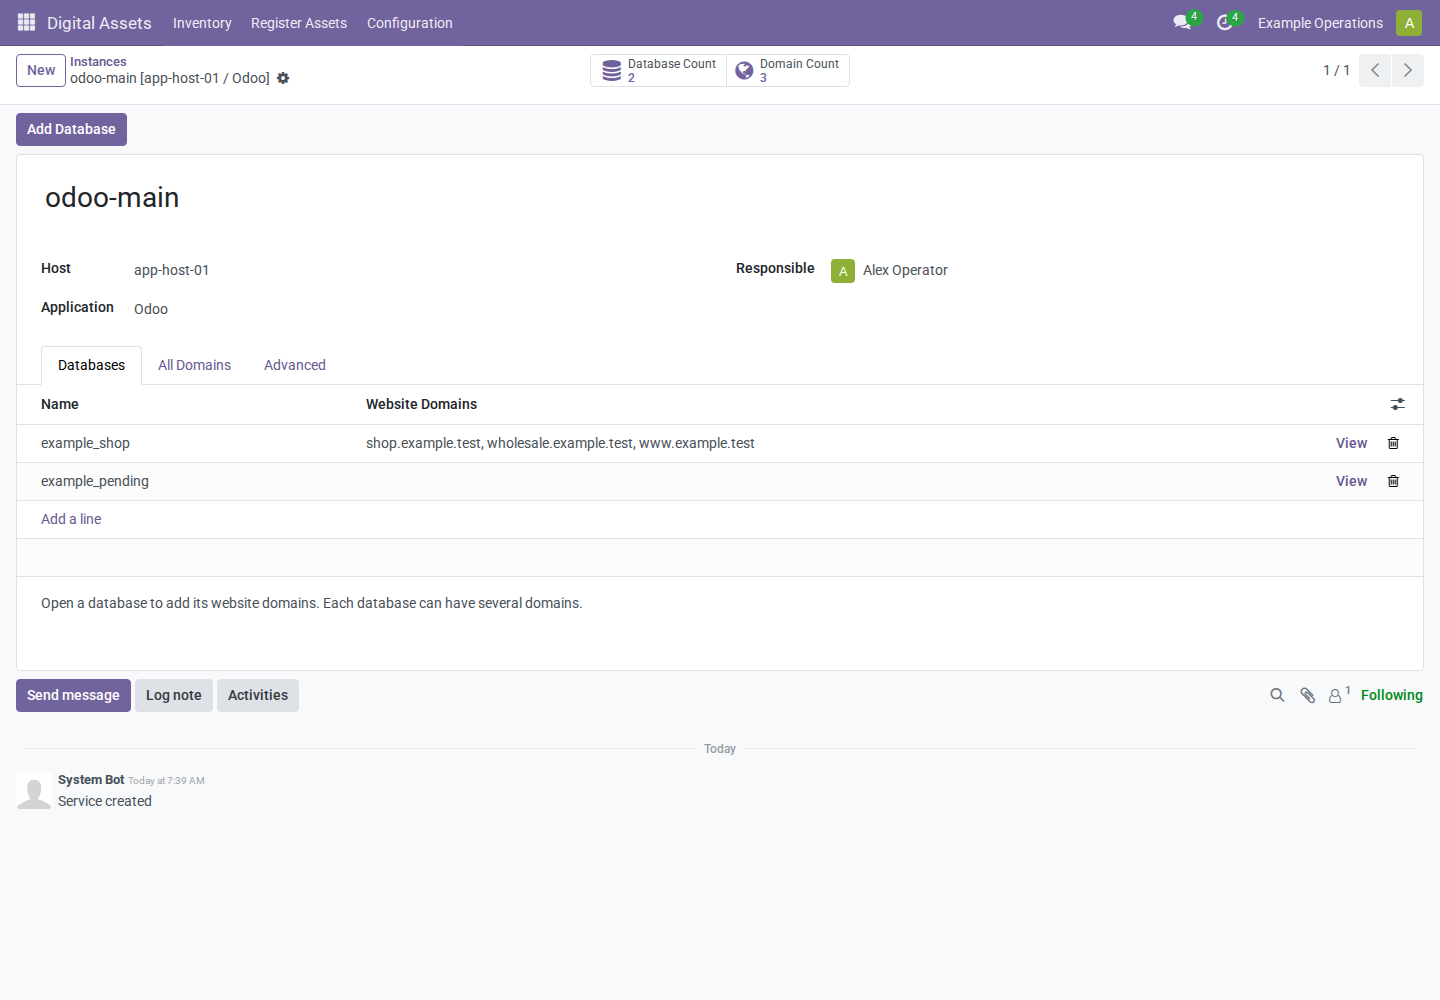
Task: Attach files with paperclip icon
Action: coord(1307,695)
